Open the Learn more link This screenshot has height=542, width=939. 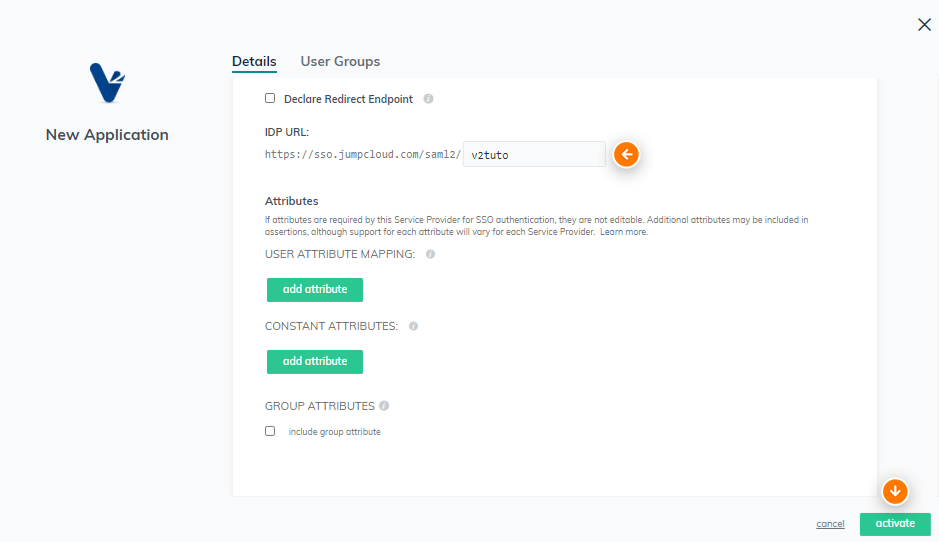pyautogui.click(x=623, y=232)
